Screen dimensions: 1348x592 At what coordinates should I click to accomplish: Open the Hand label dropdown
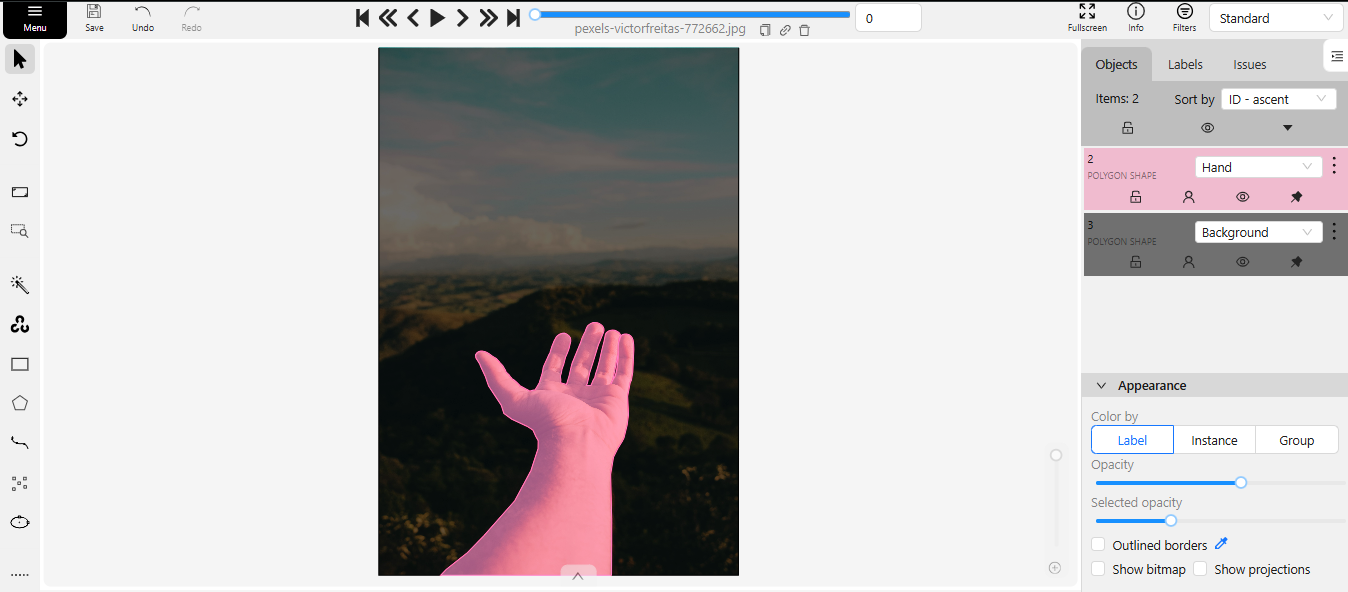[x=1257, y=167]
